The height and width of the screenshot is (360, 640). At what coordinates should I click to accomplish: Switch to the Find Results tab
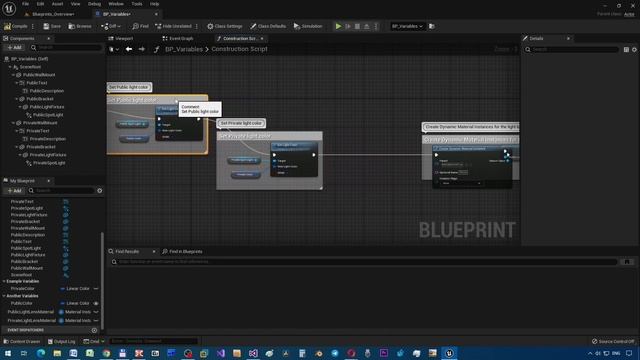pyautogui.click(x=127, y=251)
